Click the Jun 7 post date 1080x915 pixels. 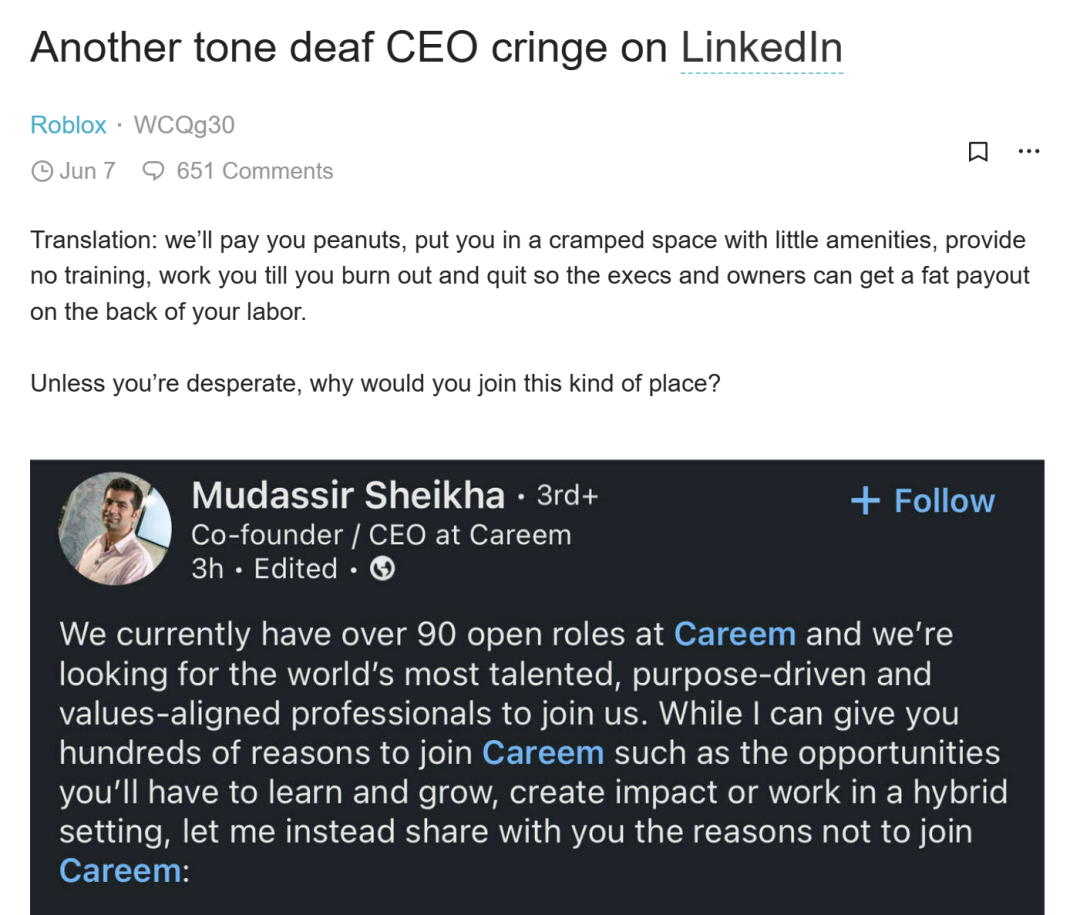click(87, 171)
